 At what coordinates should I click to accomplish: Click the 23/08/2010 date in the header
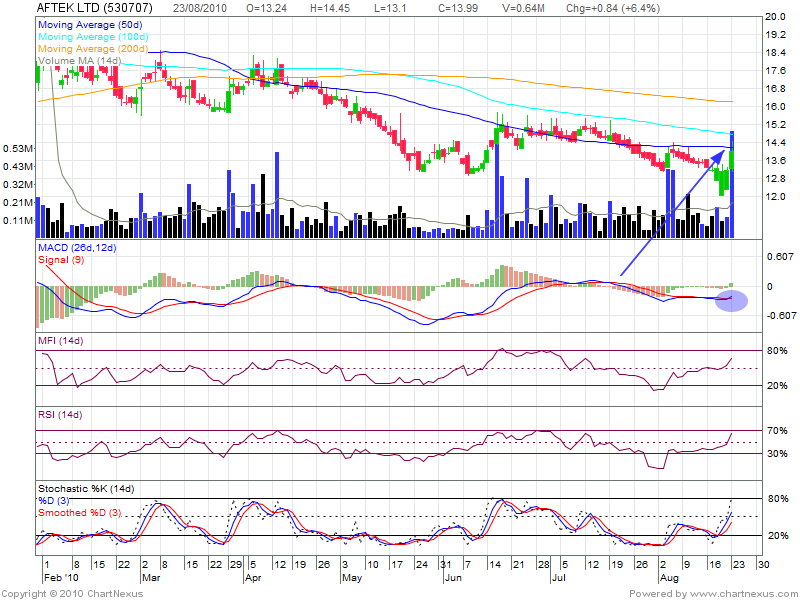click(x=200, y=7)
